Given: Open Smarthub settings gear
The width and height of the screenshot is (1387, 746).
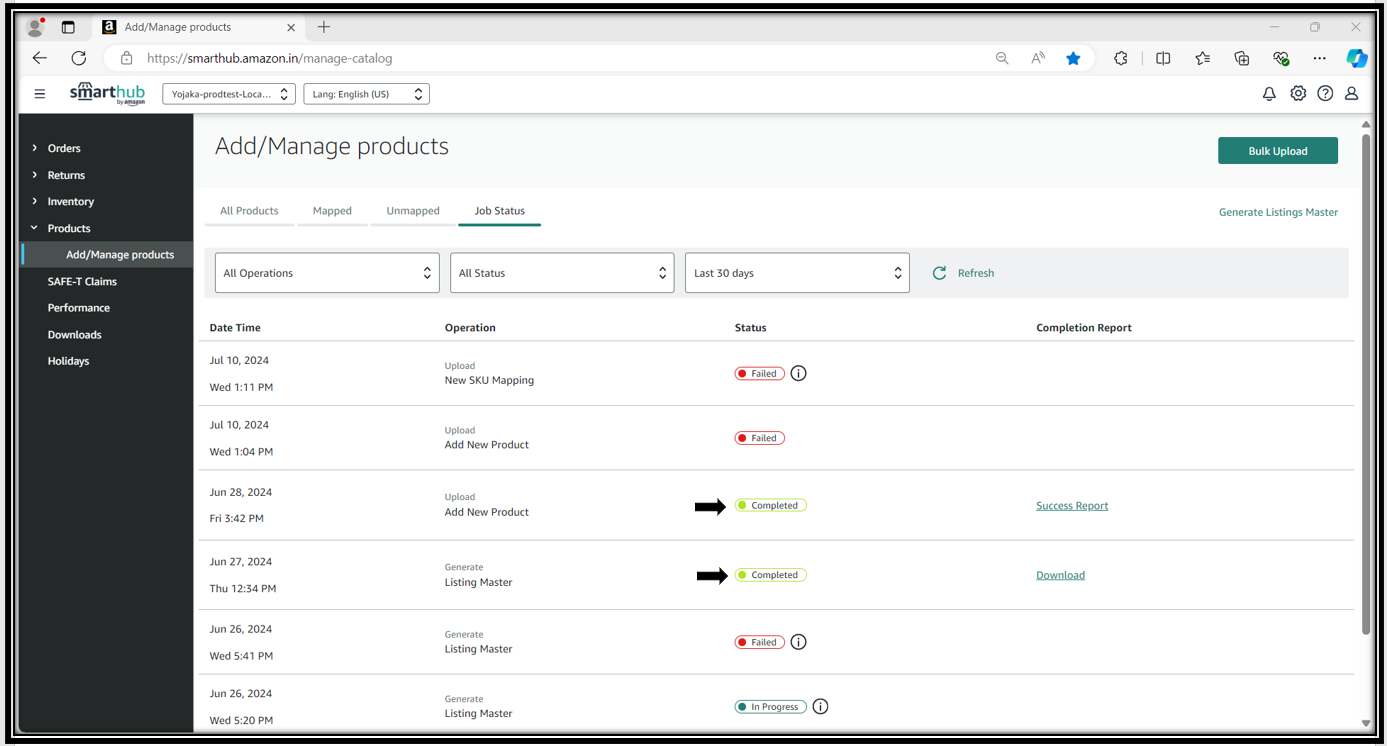Looking at the screenshot, I should (1298, 93).
